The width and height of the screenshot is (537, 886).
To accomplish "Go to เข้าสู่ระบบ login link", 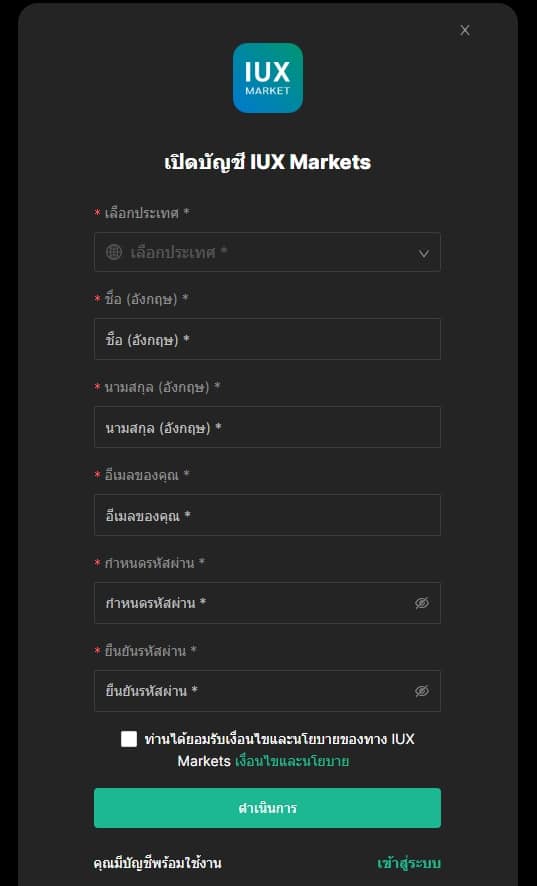I will (x=409, y=863).
